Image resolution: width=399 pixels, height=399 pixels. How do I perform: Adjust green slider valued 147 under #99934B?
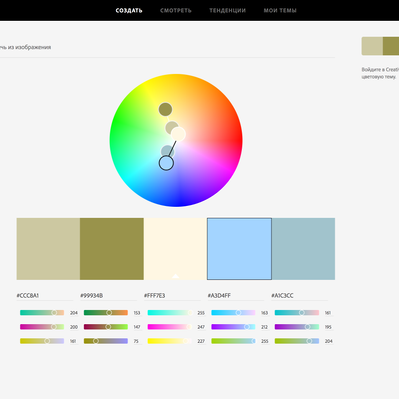106,327
